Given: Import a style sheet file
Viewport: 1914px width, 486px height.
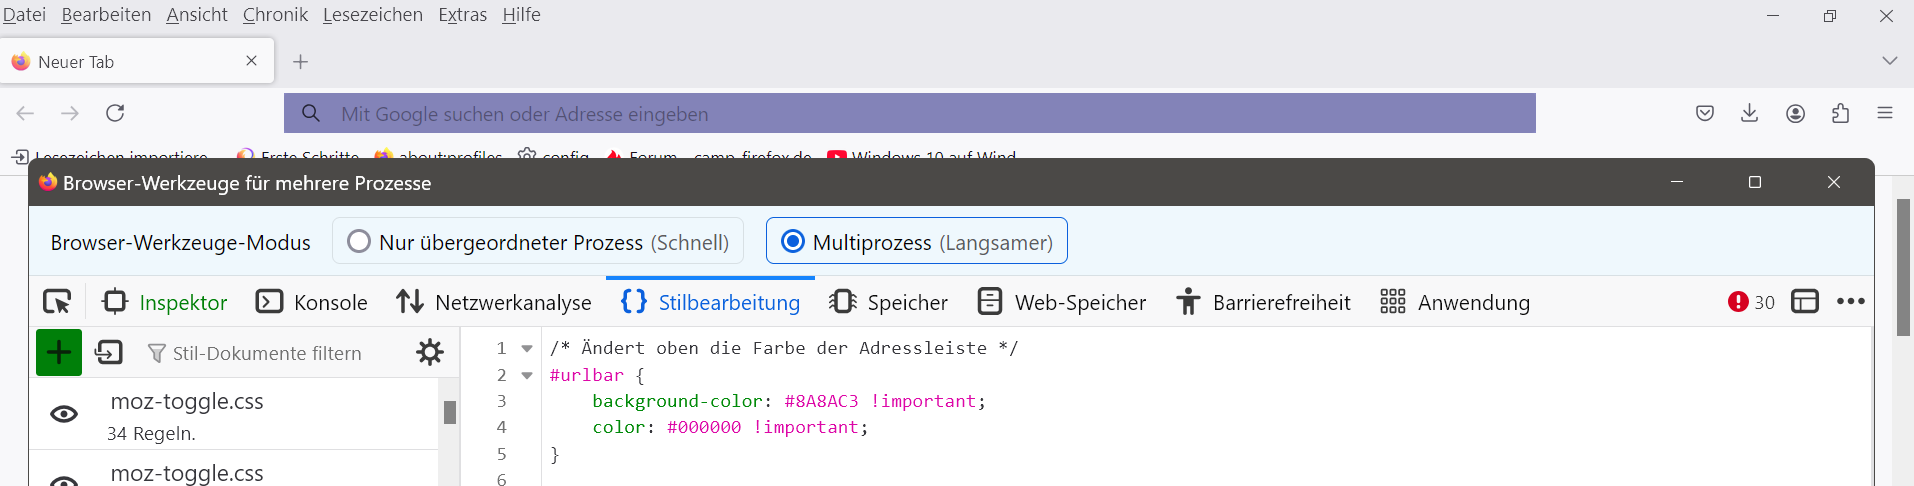Looking at the screenshot, I should [108, 352].
